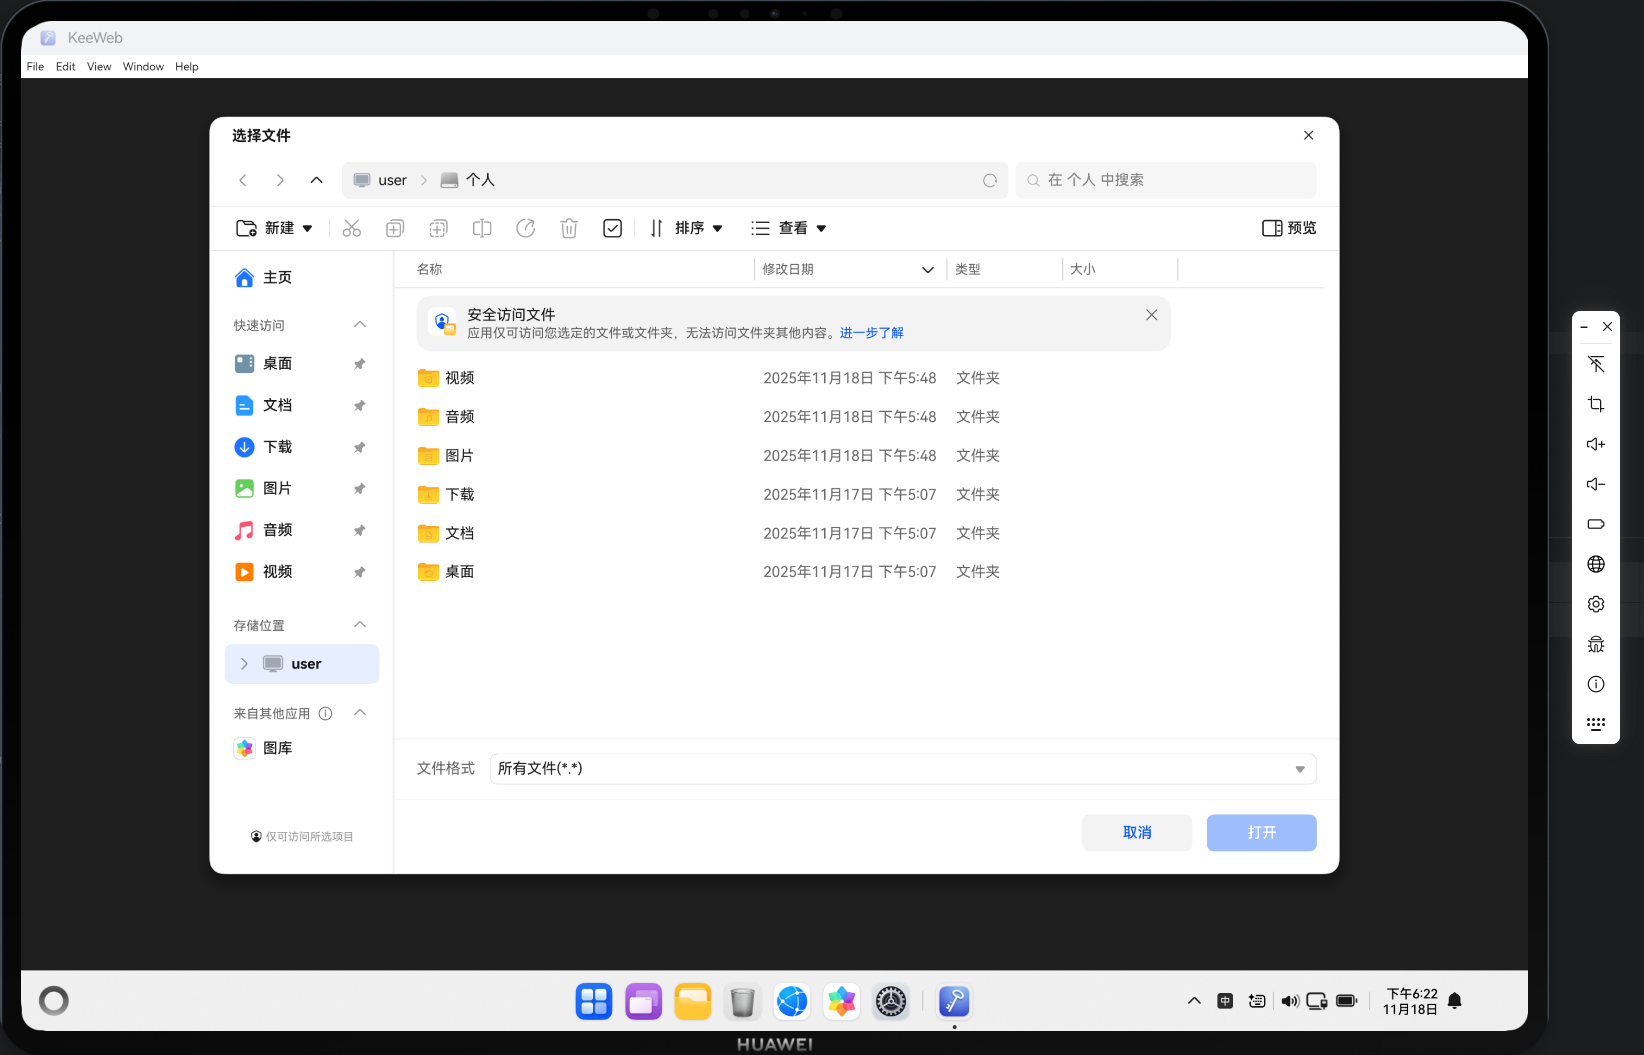Open the 预览 preview pane
The width and height of the screenshot is (1644, 1055).
click(x=1288, y=228)
